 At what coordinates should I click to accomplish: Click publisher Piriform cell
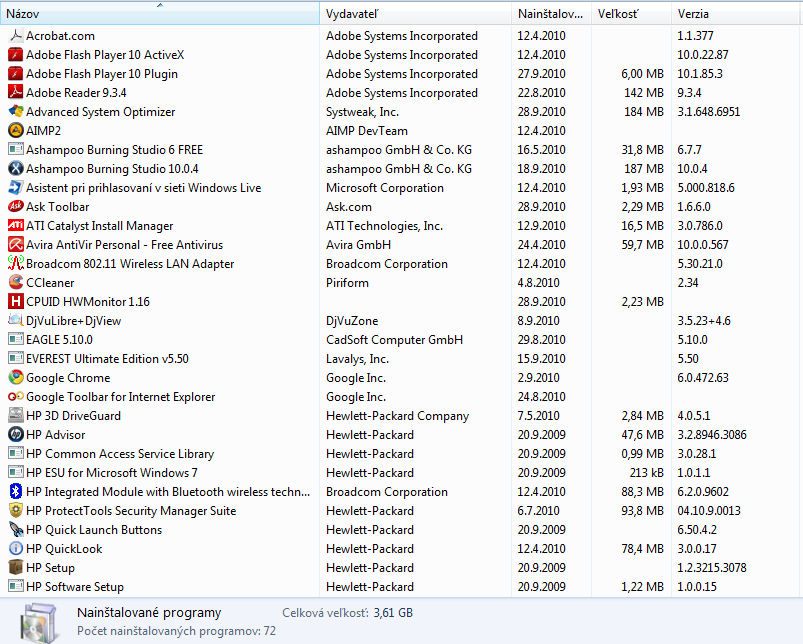[x=347, y=283]
